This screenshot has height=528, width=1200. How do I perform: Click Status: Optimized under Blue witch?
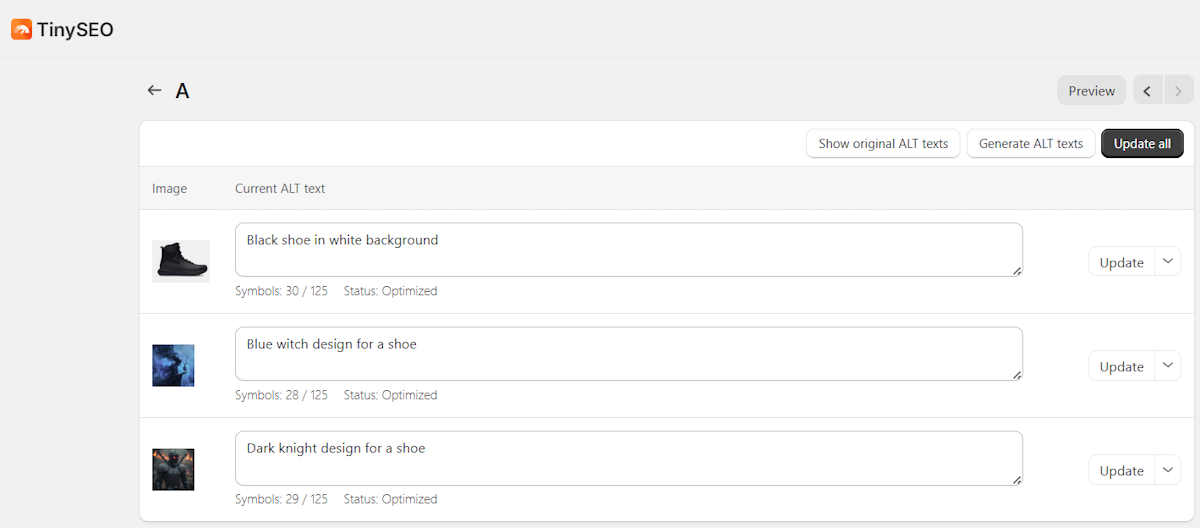click(390, 395)
